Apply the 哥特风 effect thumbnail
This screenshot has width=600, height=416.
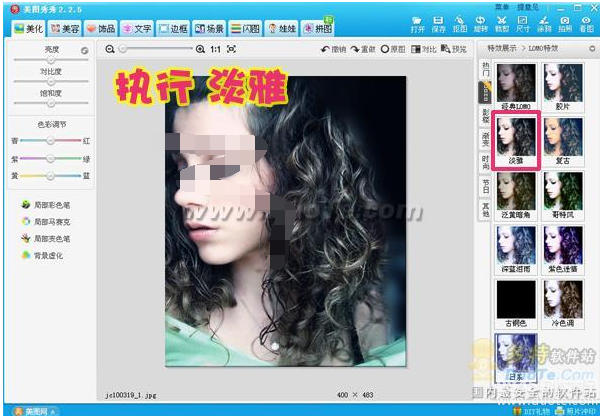point(561,194)
